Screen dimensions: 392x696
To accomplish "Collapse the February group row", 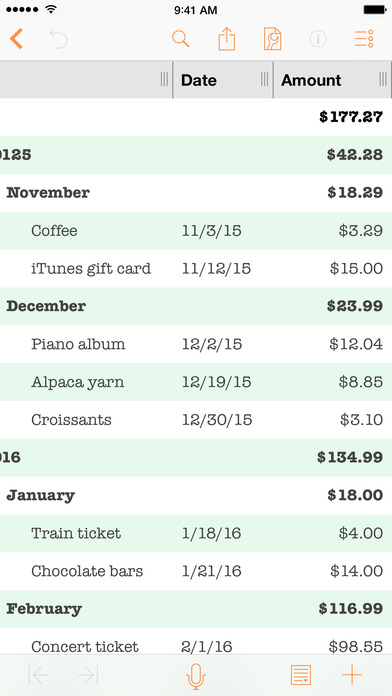I will [x=196, y=609].
